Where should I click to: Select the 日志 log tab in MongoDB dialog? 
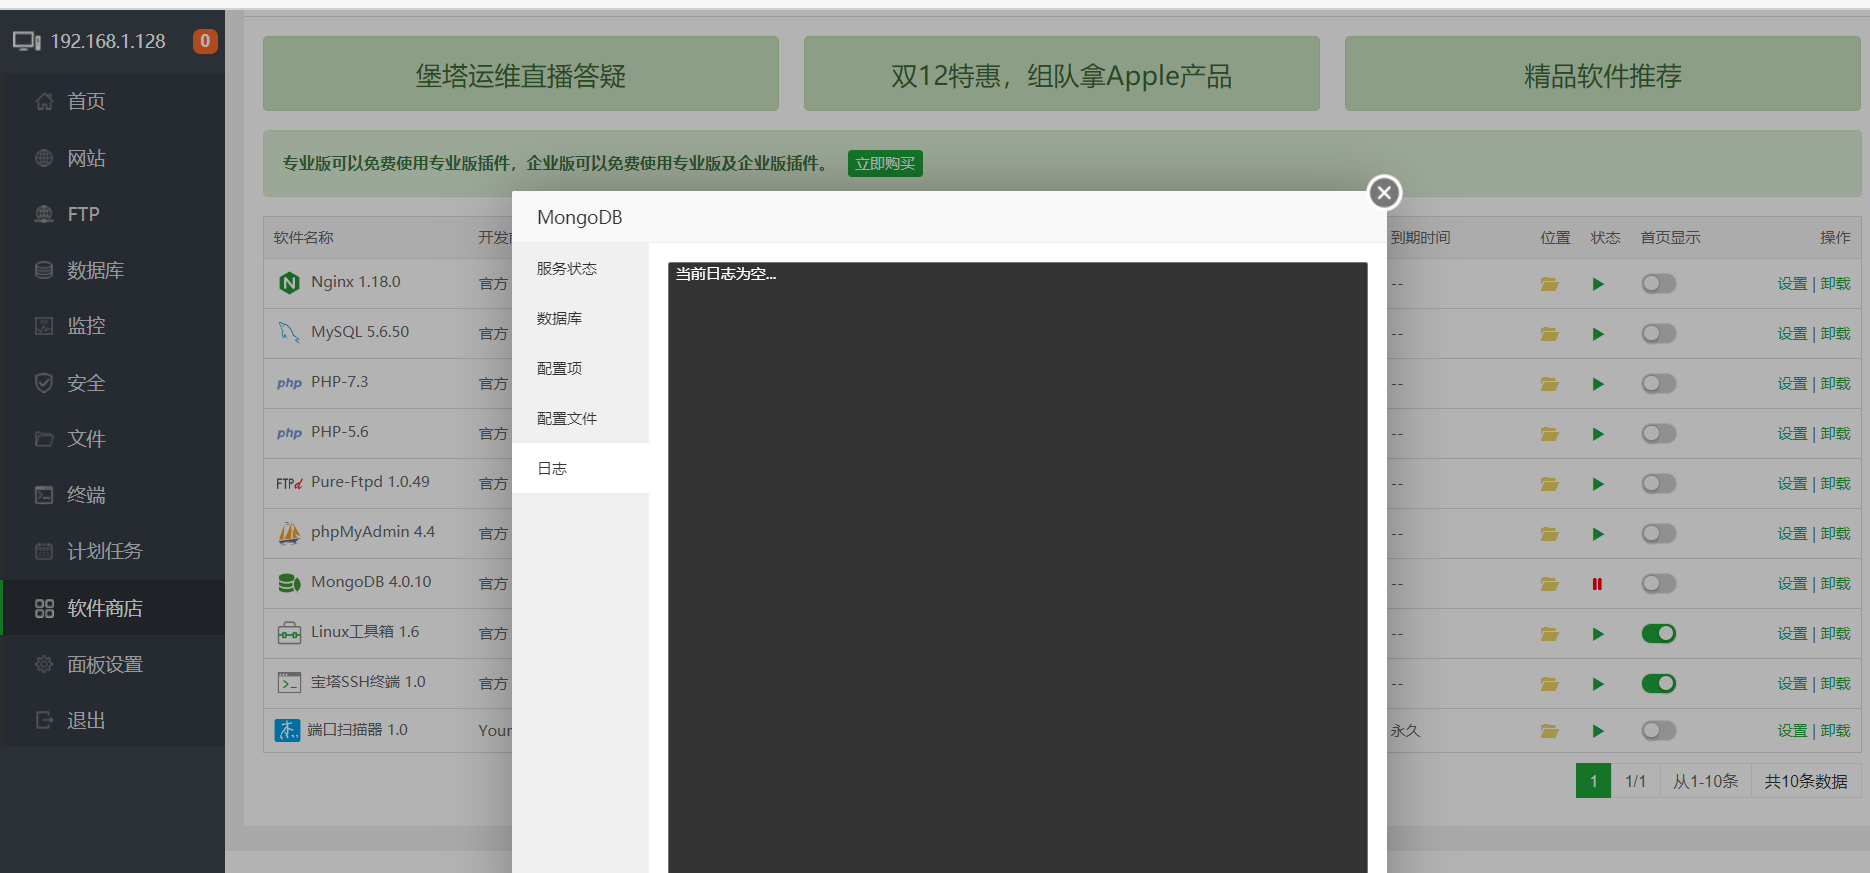pyautogui.click(x=580, y=468)
